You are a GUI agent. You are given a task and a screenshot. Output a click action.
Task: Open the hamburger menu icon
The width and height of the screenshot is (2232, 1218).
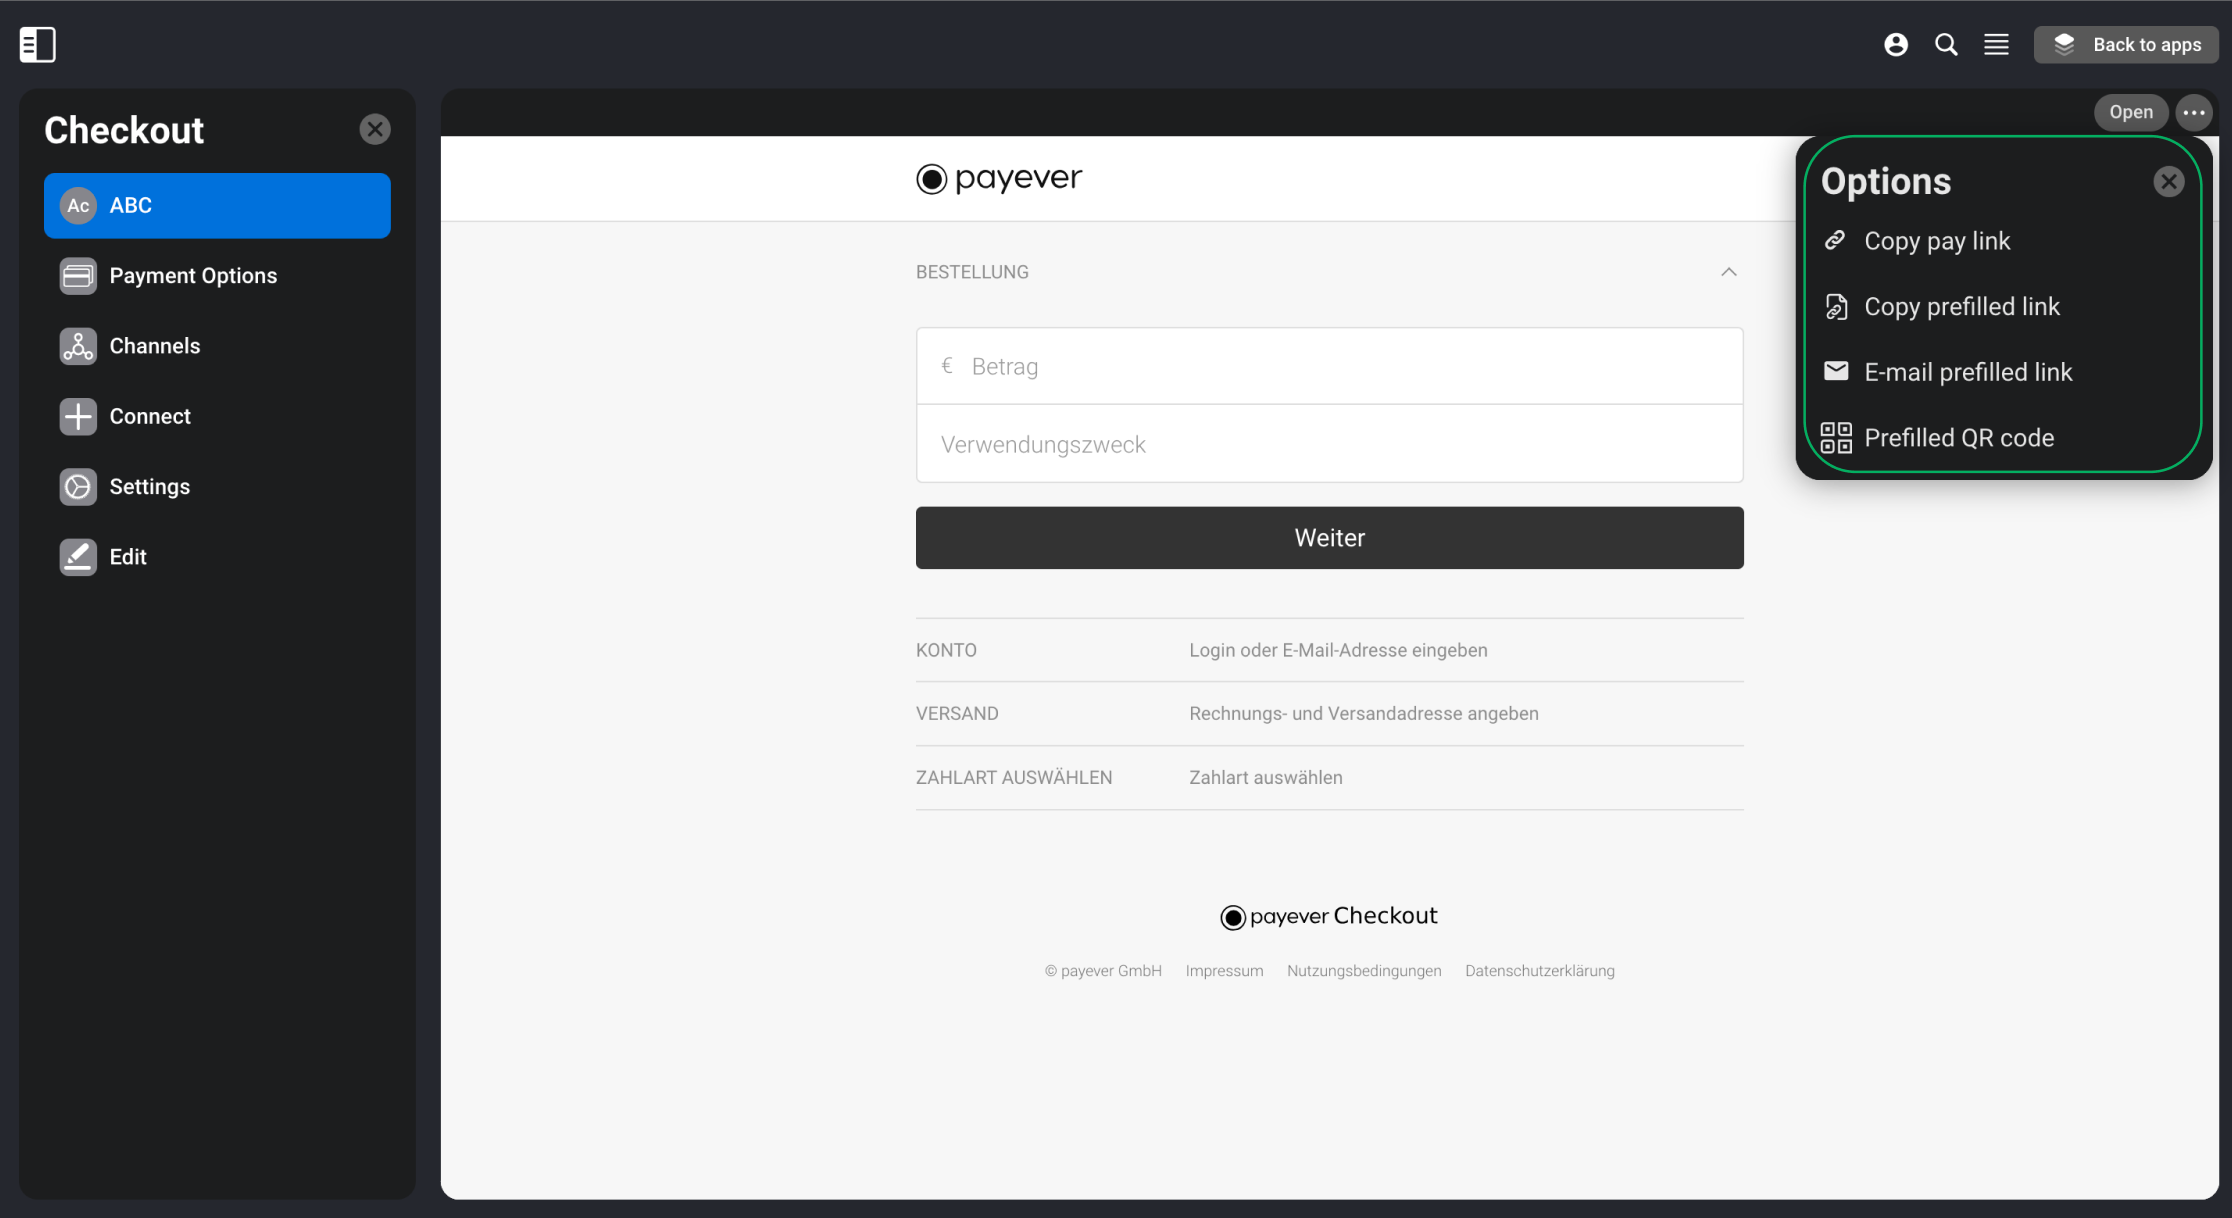pyautogui.click(x=1996, y=44)
